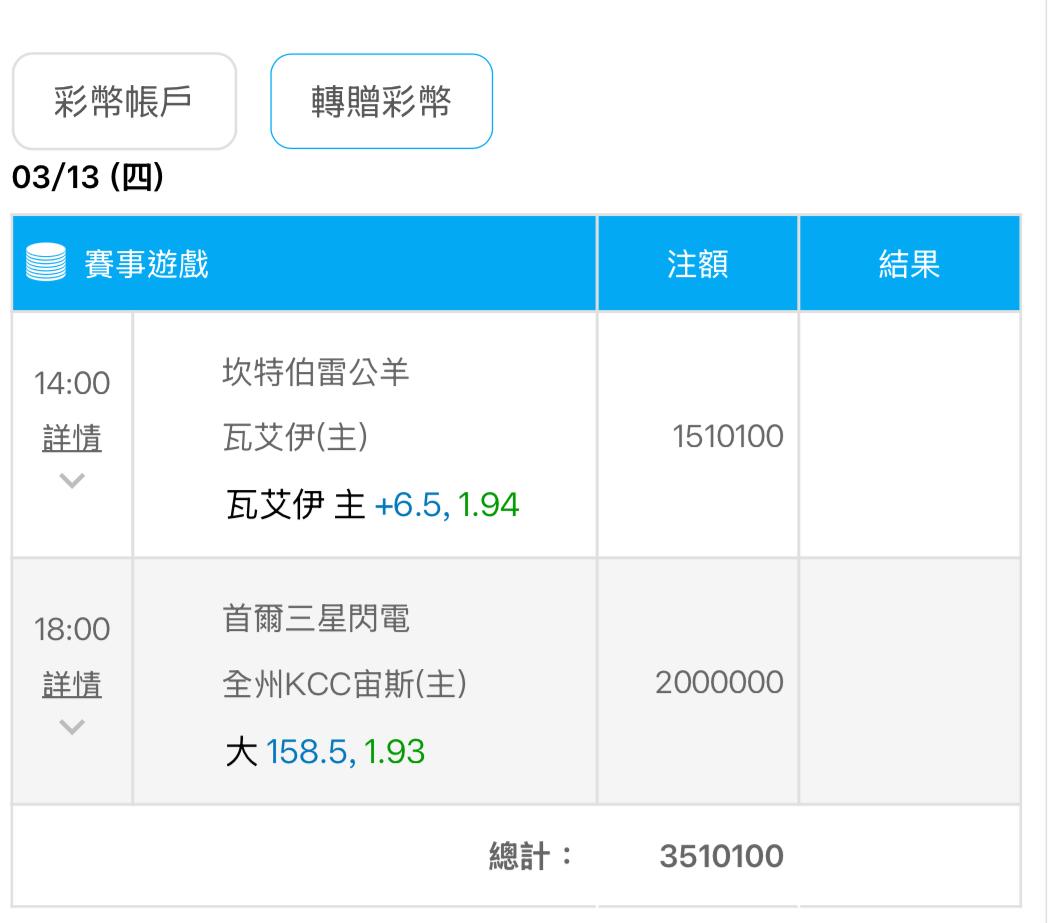Select the team name 全州KCC宙斯(主)
Viewport: 1060px width, 923px height.
tap(345, 684)
